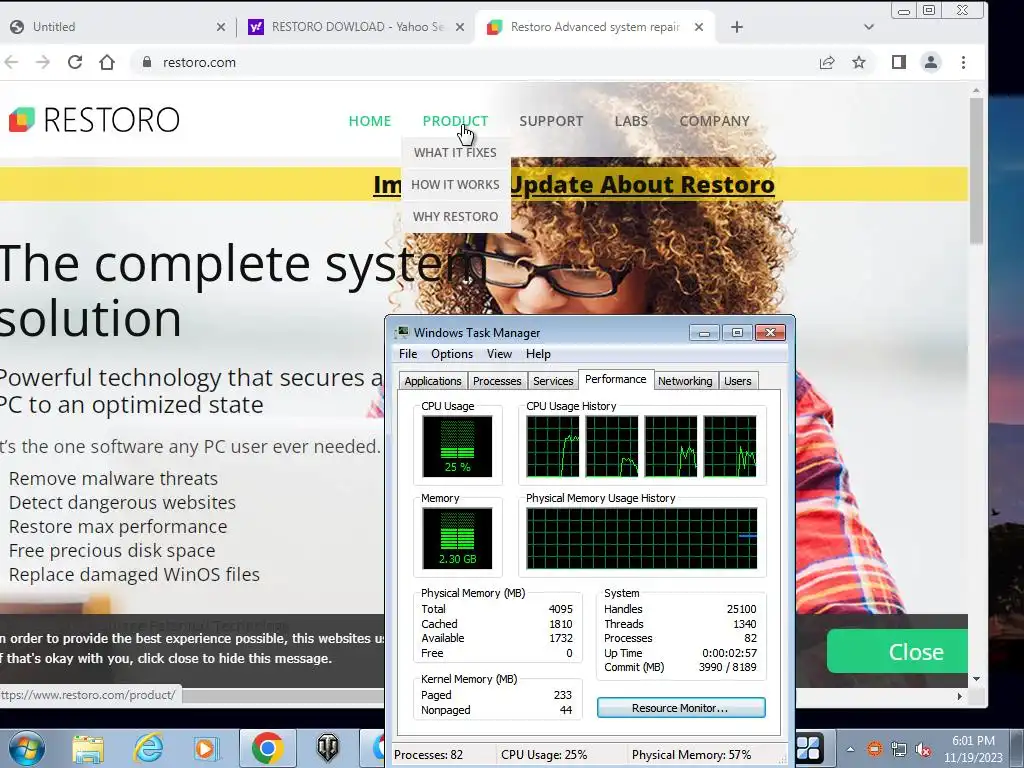Open the orange tray notification icon

point(875,749)
